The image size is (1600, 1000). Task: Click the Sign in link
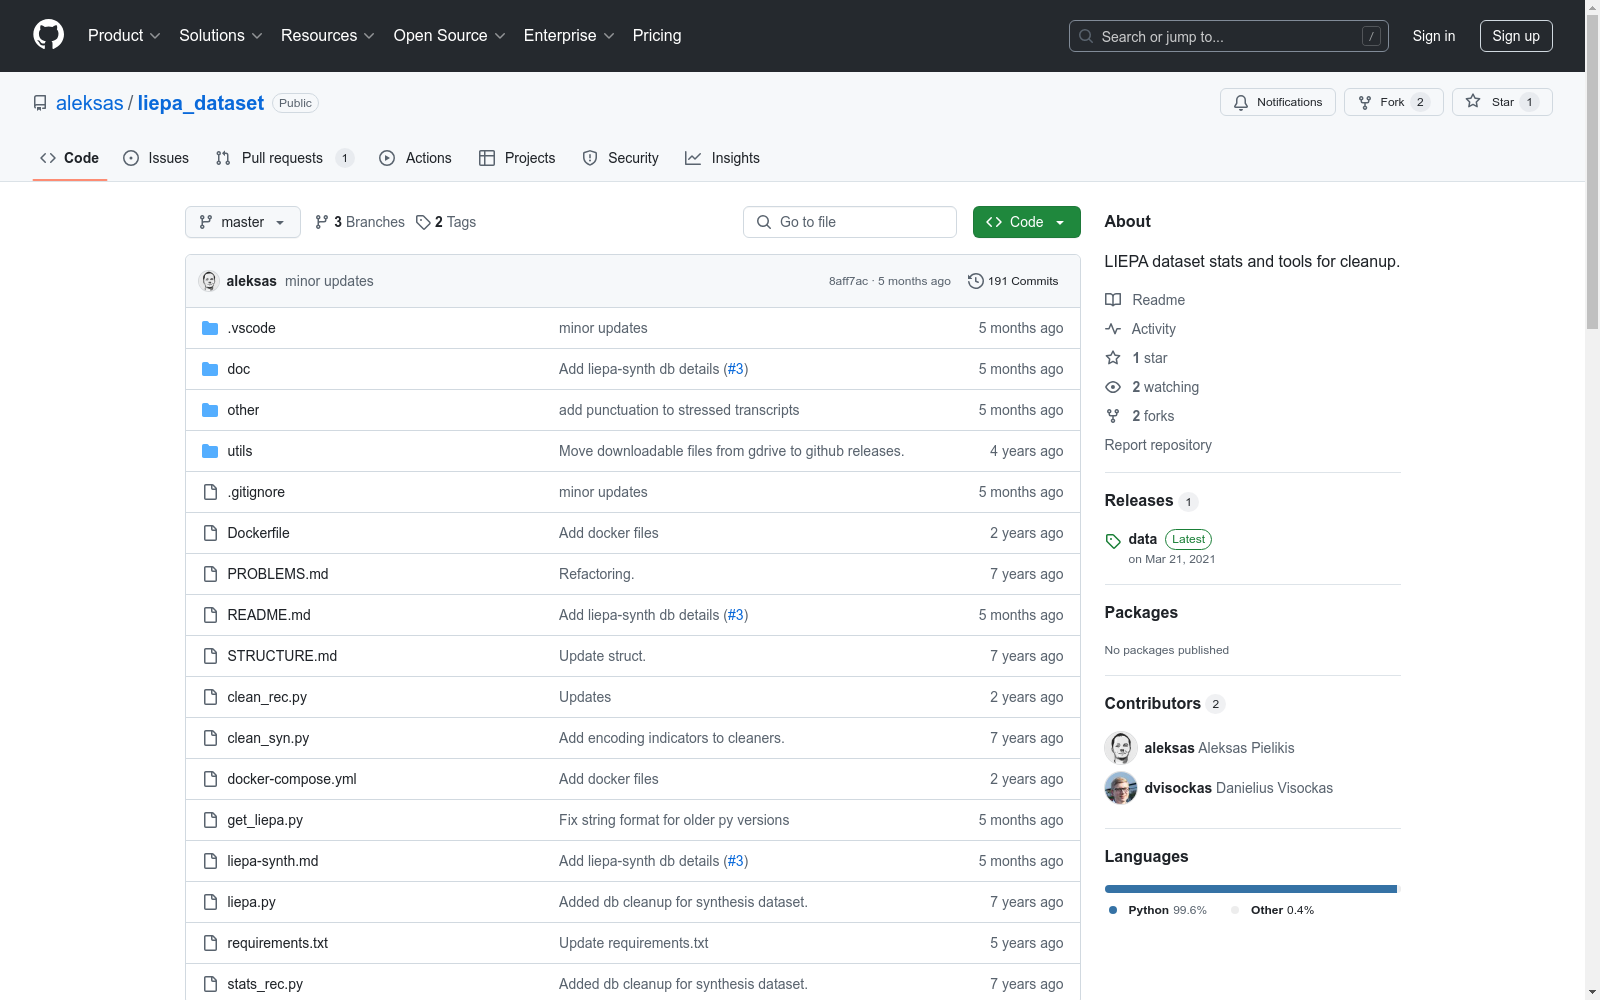coord(1434,36)
